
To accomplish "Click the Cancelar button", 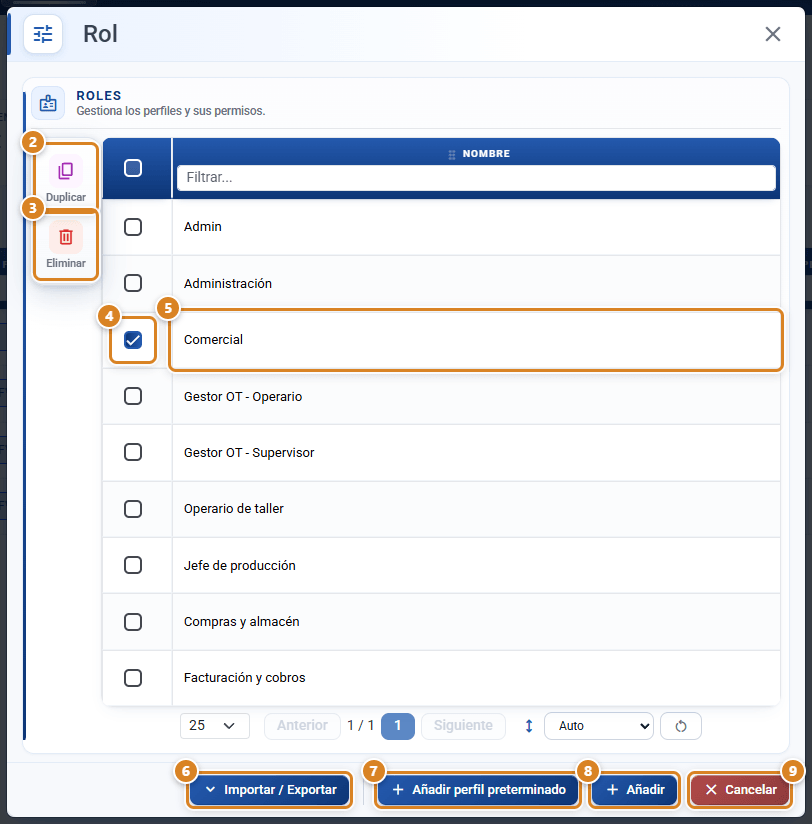I will coord(741,789).
